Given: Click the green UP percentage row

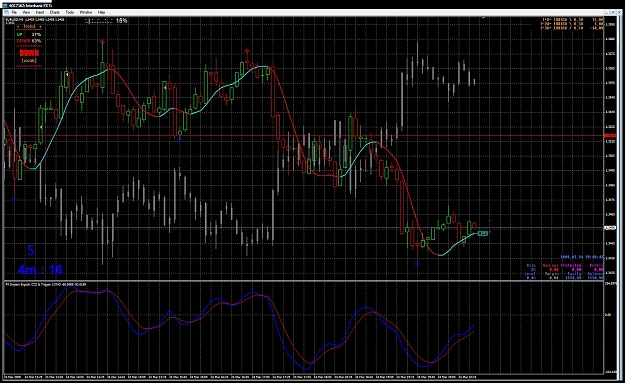Looking at the screenshot, I should click(29, 35).
